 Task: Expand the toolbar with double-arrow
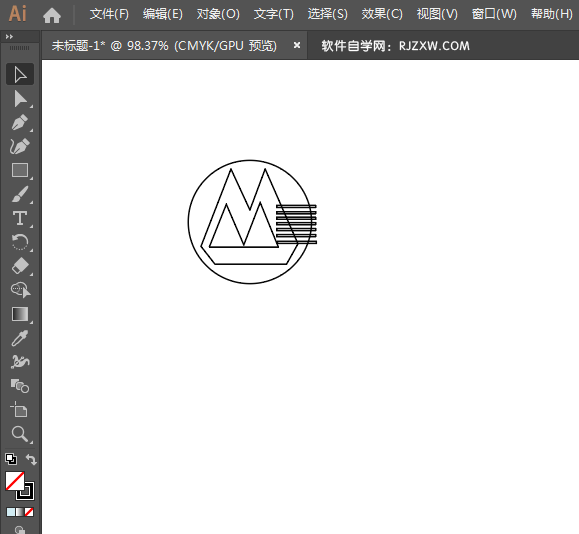point(9,37)
